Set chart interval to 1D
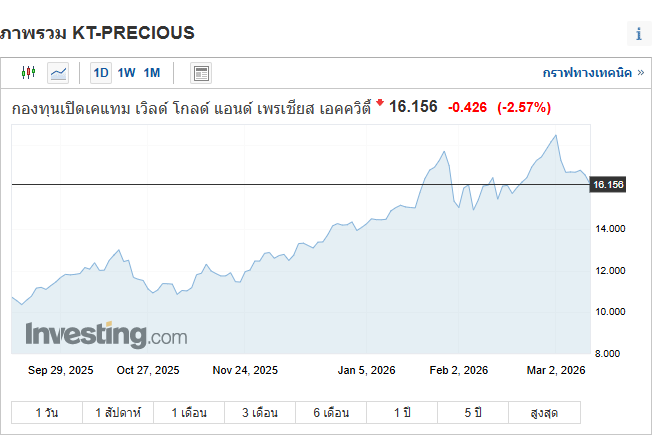The image size is (654, 435). pyautogui.click(x=101, y=73)
